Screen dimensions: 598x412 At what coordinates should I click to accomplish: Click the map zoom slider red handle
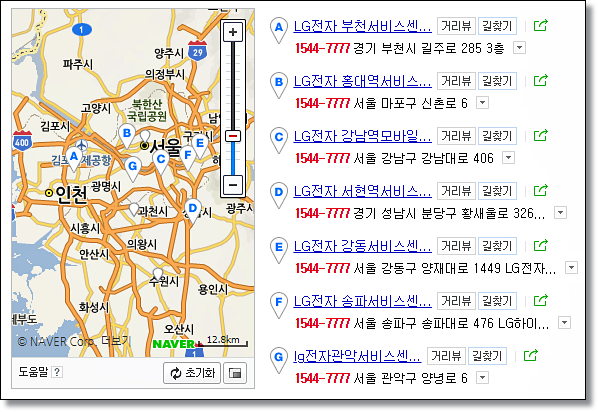click(x=233, y=136)
